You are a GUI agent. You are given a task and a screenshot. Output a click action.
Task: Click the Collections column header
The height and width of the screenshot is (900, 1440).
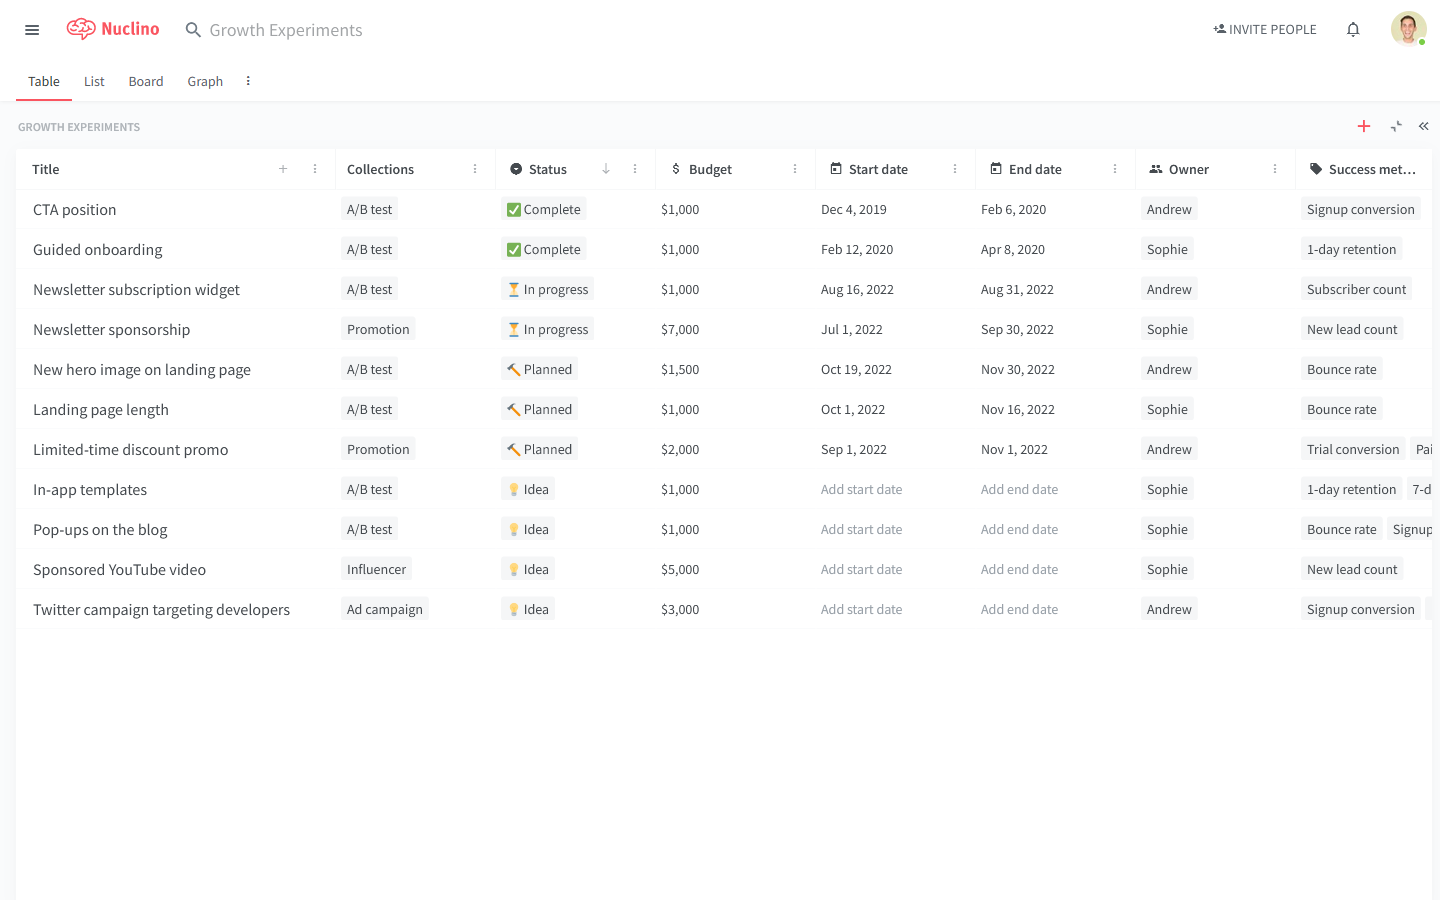(x=380, y=169)
